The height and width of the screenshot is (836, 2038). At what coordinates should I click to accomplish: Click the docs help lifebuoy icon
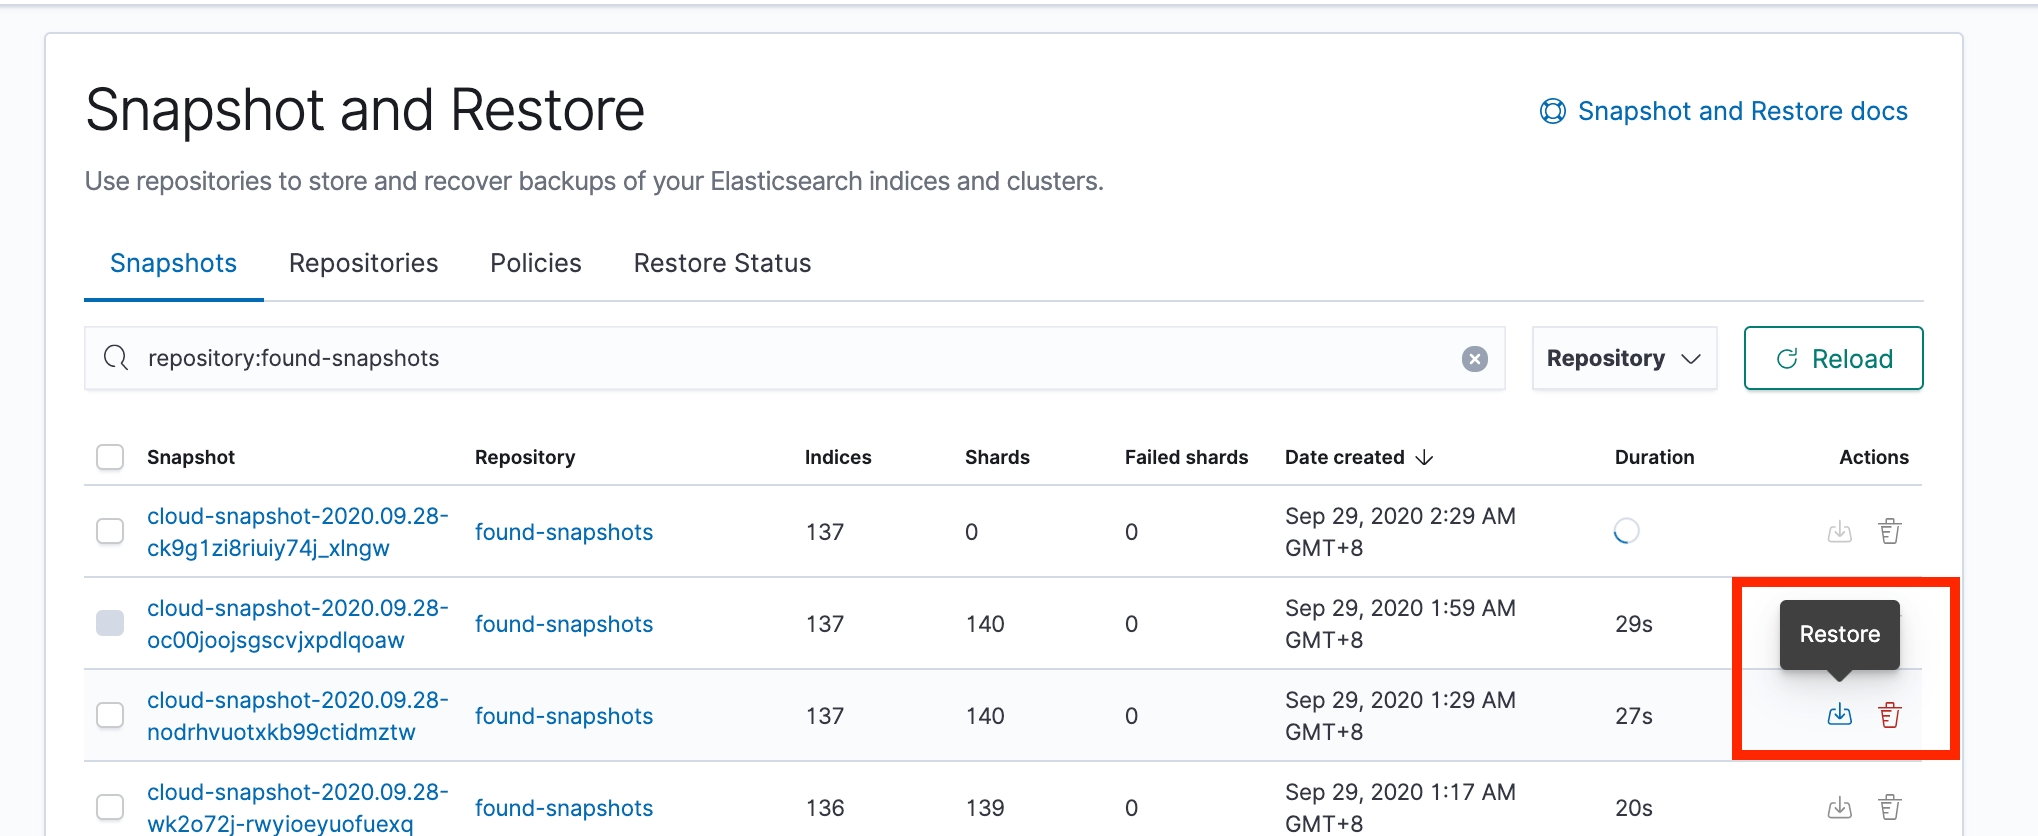pos(1552,111)
